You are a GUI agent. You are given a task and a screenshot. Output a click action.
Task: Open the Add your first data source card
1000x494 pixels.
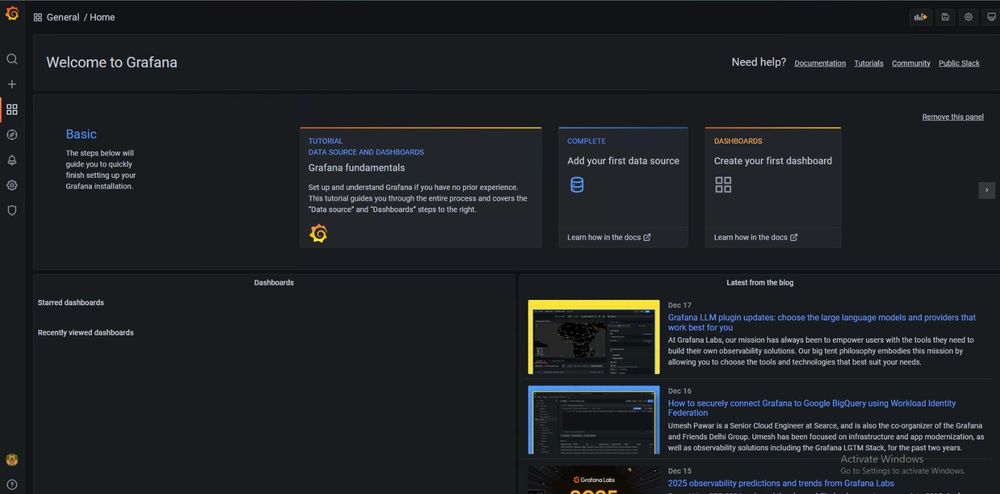pos(623,187)
